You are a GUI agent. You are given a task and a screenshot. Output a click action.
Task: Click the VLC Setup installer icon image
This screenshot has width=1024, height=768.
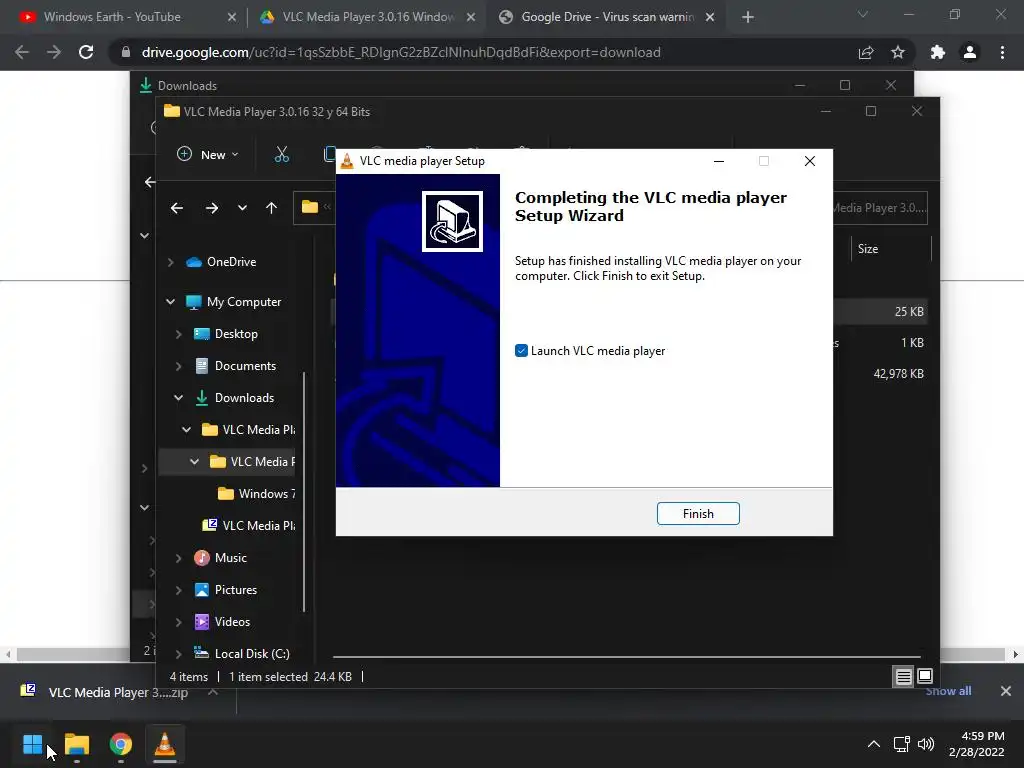(452, 221)
